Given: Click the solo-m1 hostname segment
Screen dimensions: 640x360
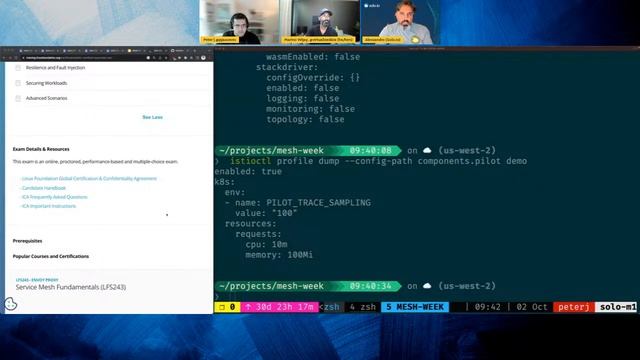Looking at the screenshot, I should [617, 307].
